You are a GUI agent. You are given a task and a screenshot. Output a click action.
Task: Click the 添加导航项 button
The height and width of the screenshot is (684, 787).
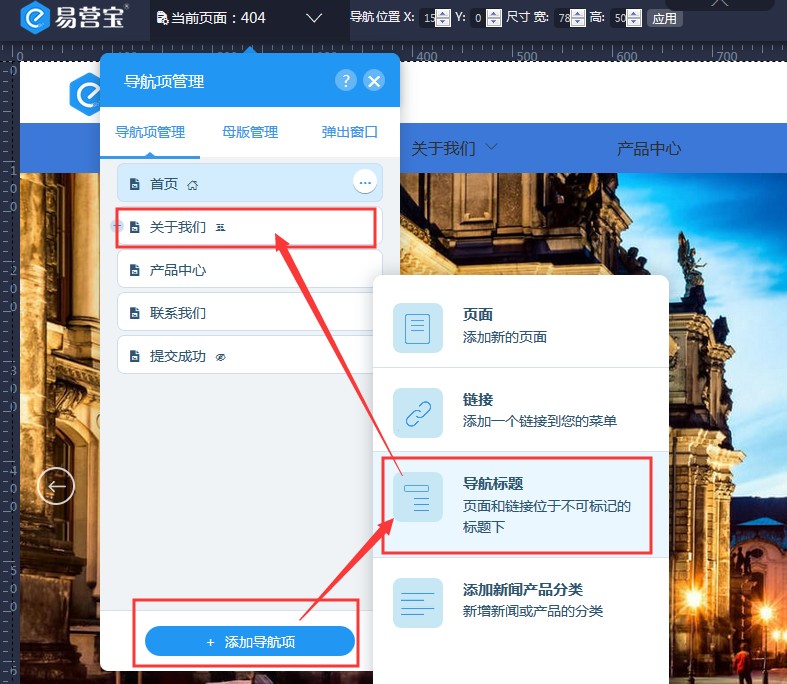pos(250,642)
